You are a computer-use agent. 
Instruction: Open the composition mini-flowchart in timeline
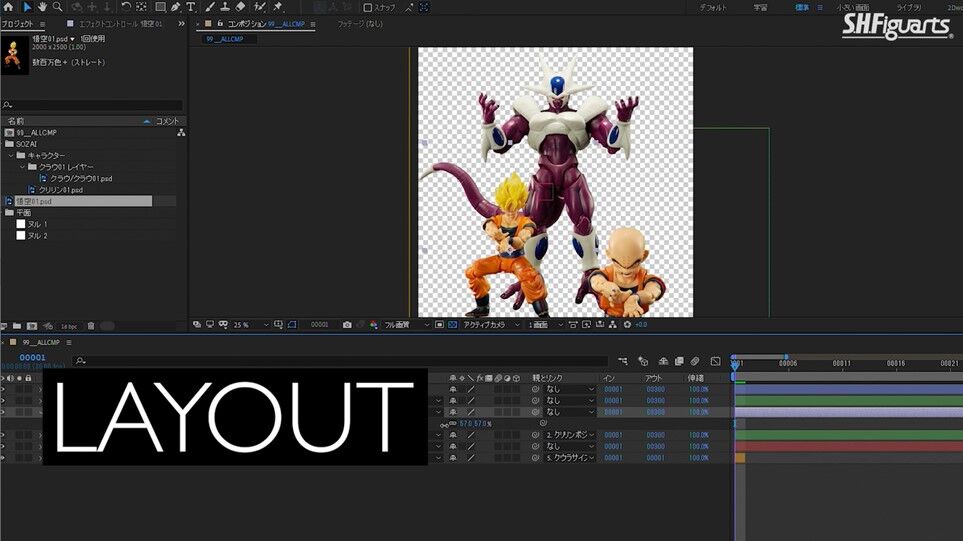[x=623, y=361]
